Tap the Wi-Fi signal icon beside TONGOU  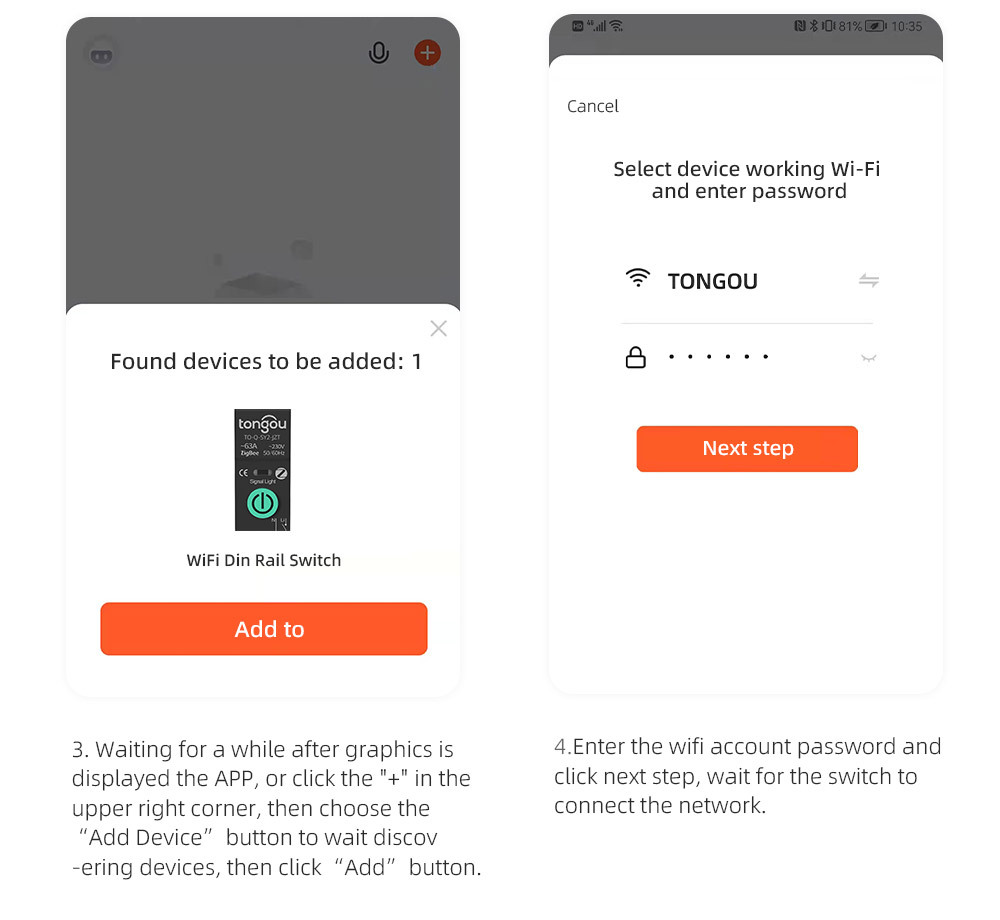(x=637, y=278)
